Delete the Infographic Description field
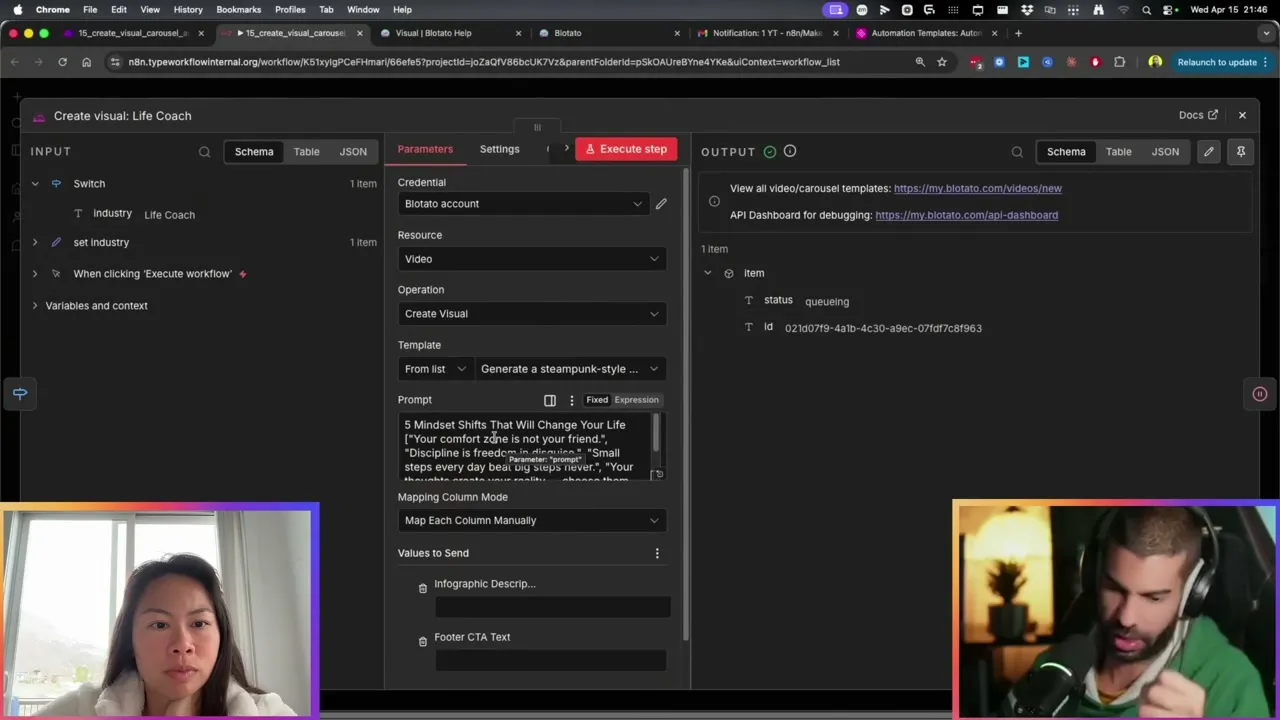Image resolution: width=1280 pixels, height=720 pixels. click(423, 588)
